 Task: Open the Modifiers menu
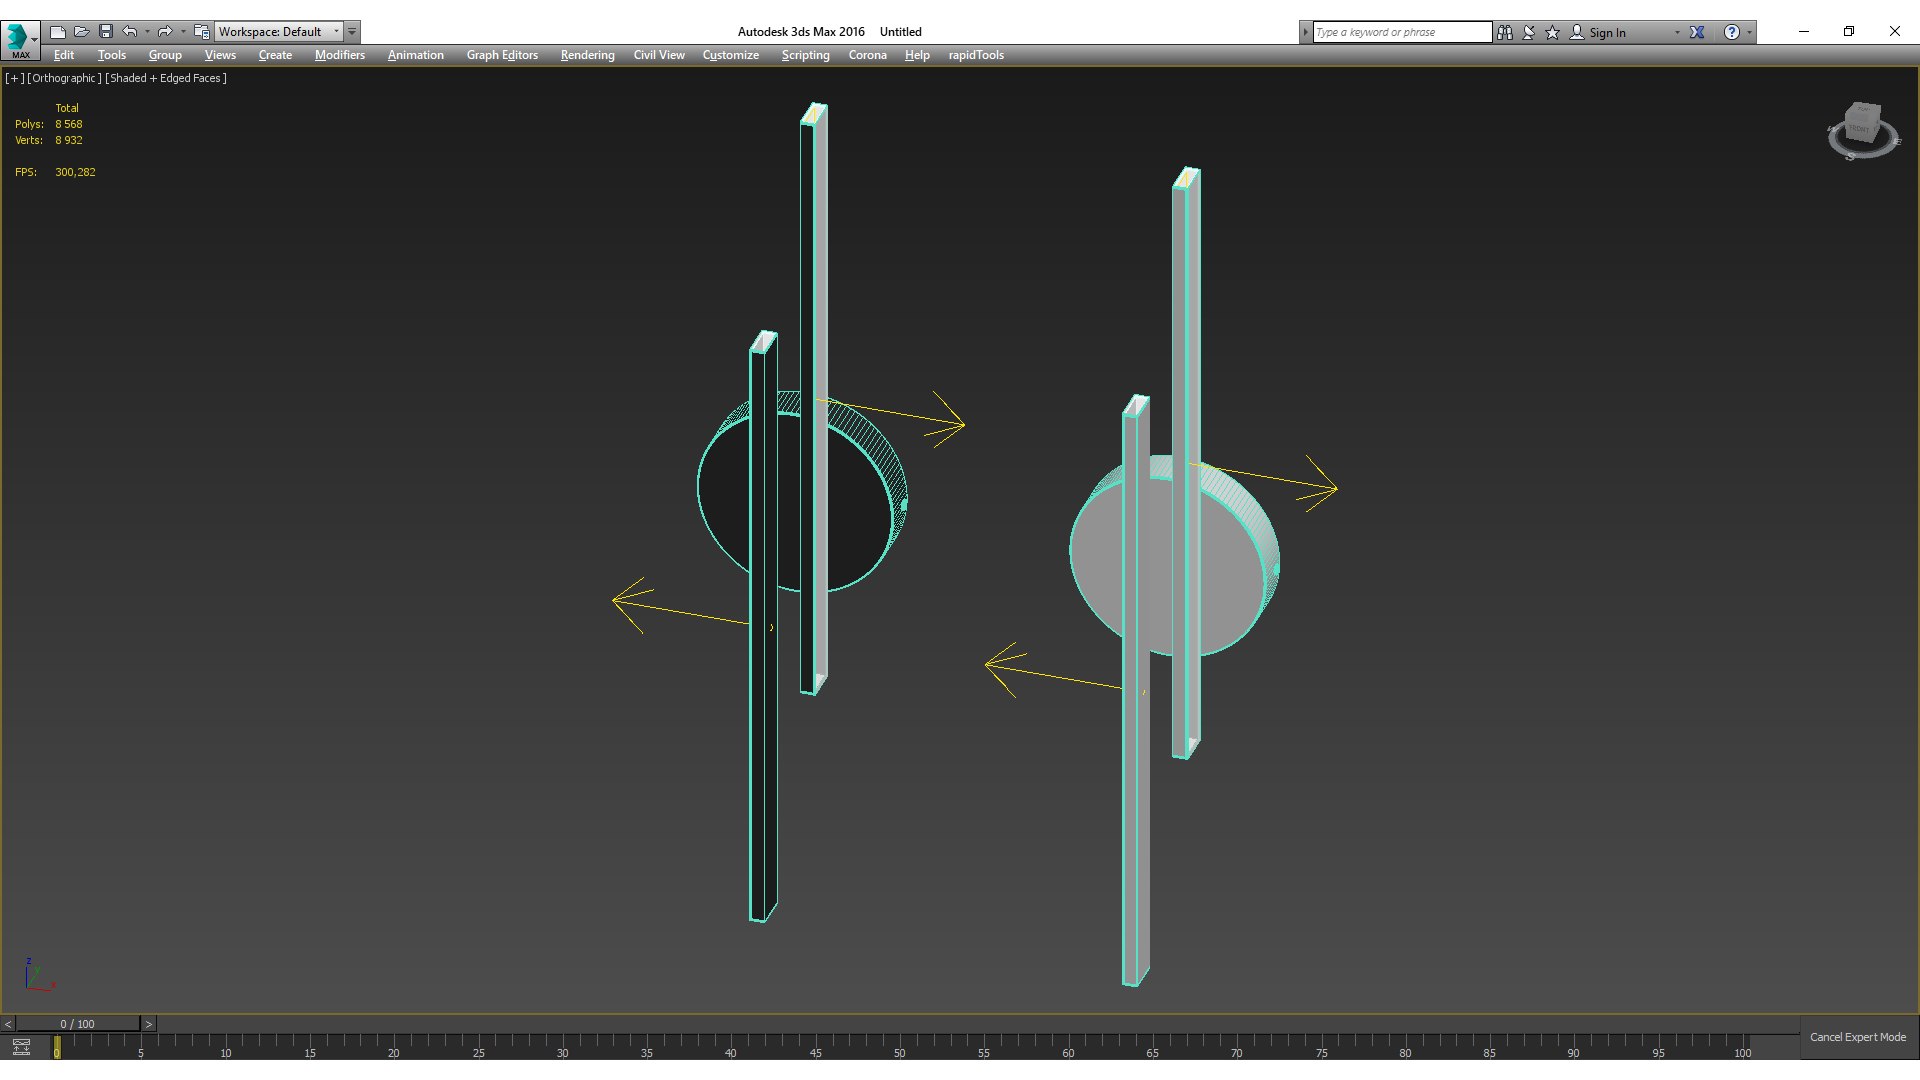[x=339, y=55]
